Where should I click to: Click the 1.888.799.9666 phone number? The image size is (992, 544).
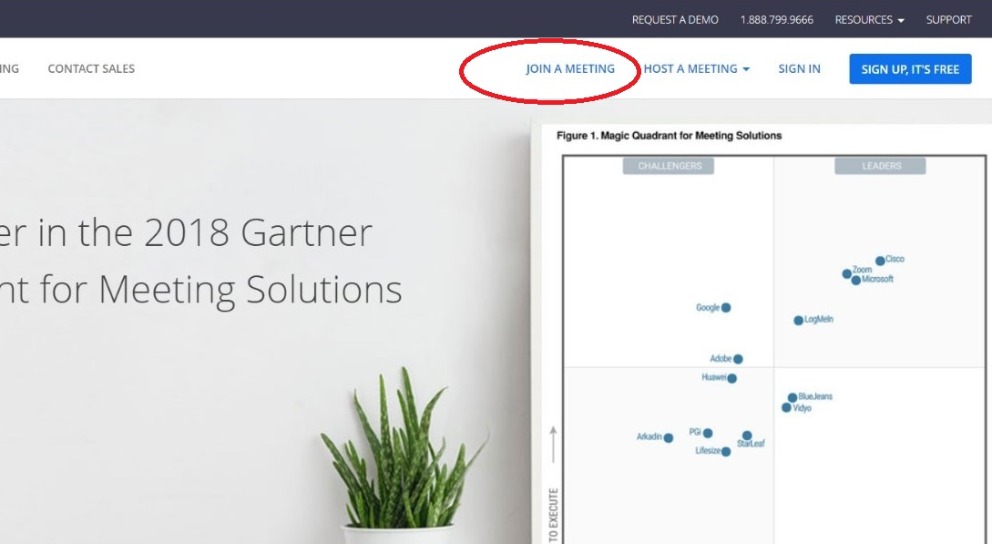(776, 20)
